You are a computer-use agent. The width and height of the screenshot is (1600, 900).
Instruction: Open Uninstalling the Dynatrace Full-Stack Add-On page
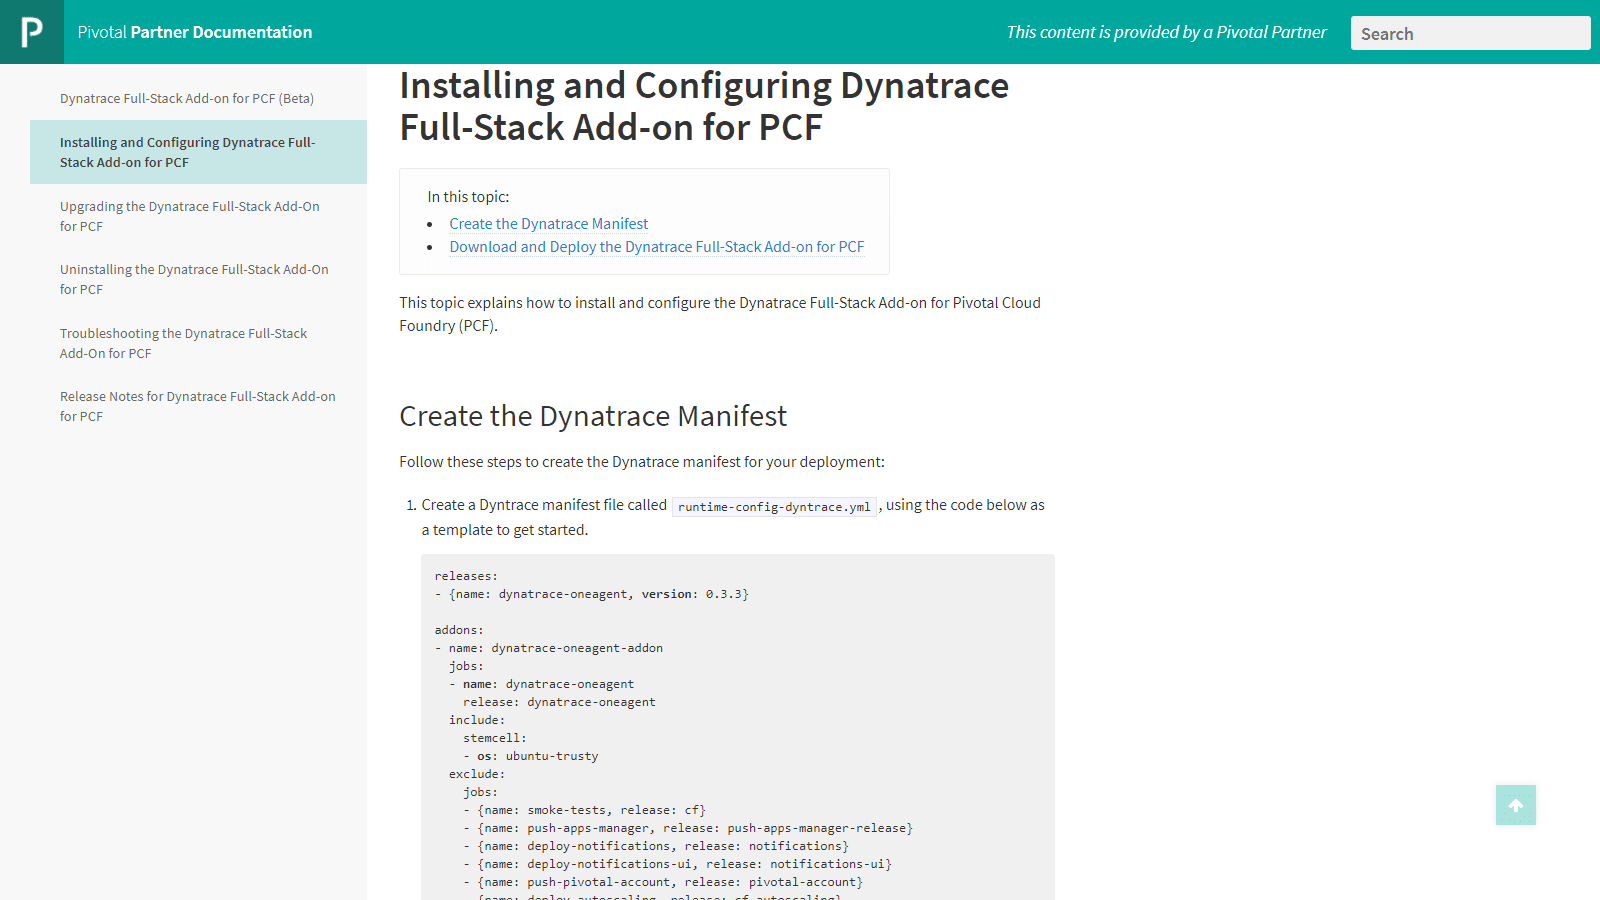pyautogui.click(x=194, y=279)
